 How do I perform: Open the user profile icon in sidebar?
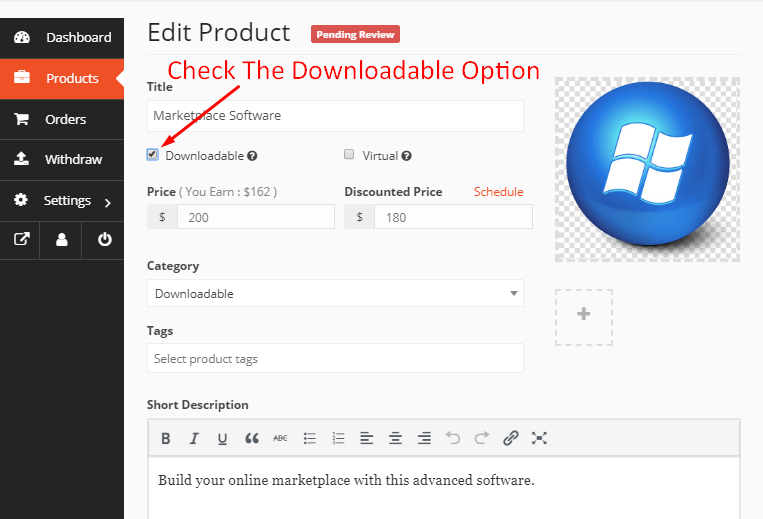pyautogui.click(x=61, y=239)
